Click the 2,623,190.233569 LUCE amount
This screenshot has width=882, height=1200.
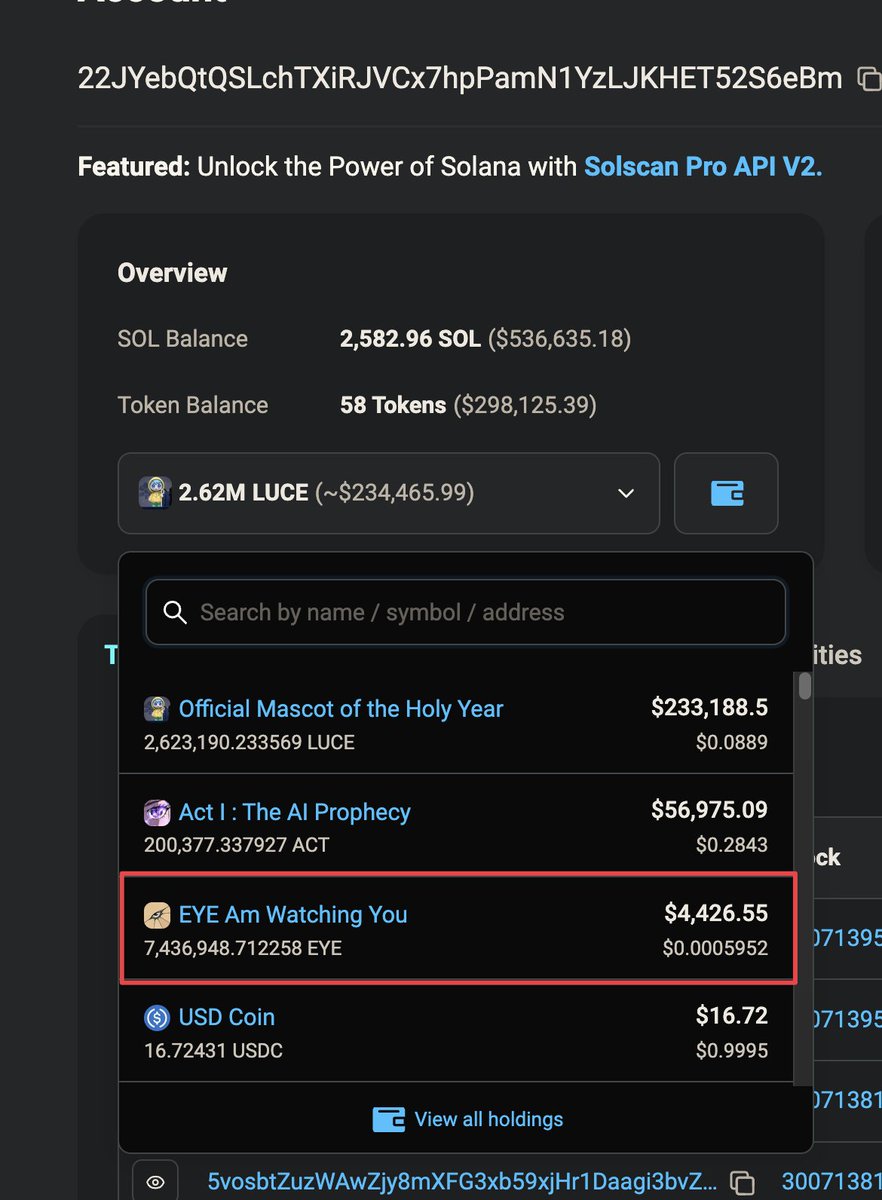249,742
